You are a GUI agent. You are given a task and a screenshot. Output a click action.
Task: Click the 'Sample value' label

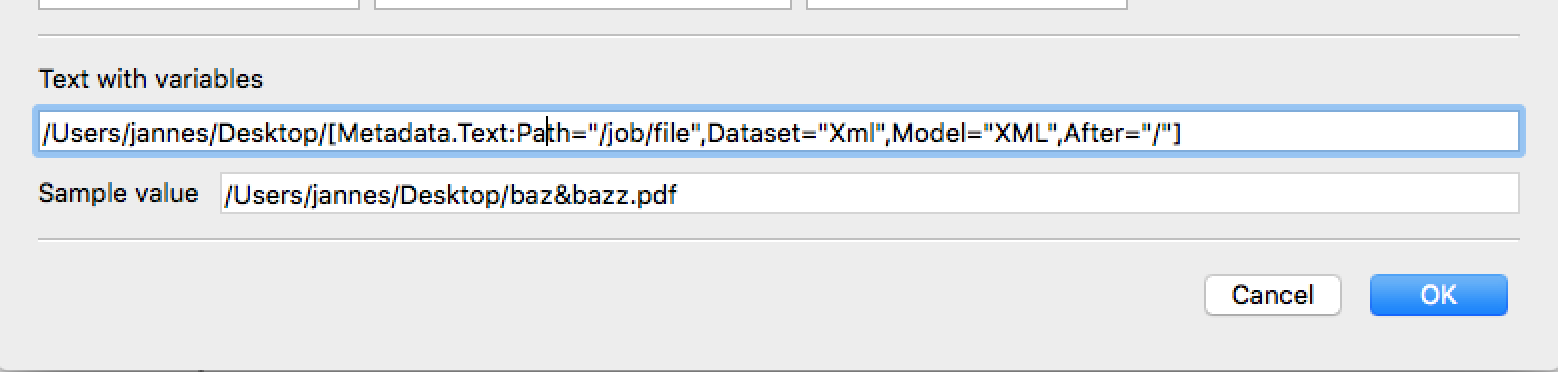point(118,193)
